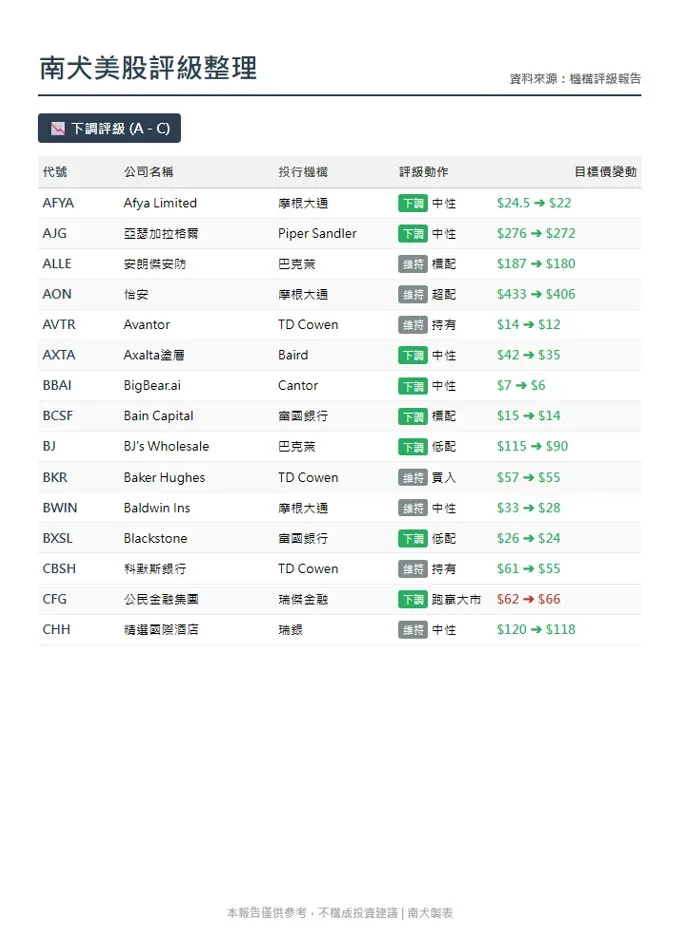Click price change $115 → $90
This screenshot has width=677, height=933.
point(532,446)
